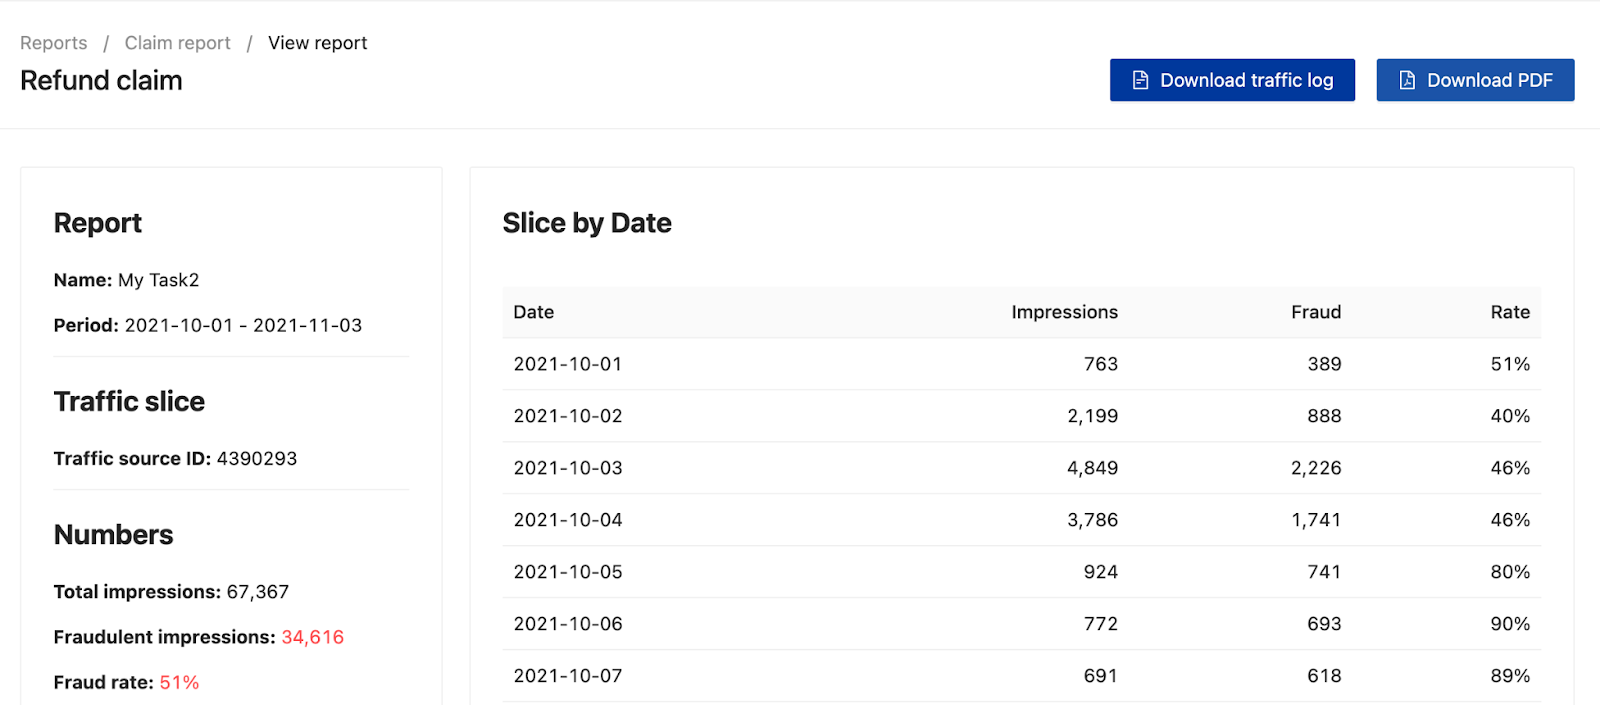Open the Reports breadcrumb link
Viewport: 1600px width, 705px height.
point(54,43)
